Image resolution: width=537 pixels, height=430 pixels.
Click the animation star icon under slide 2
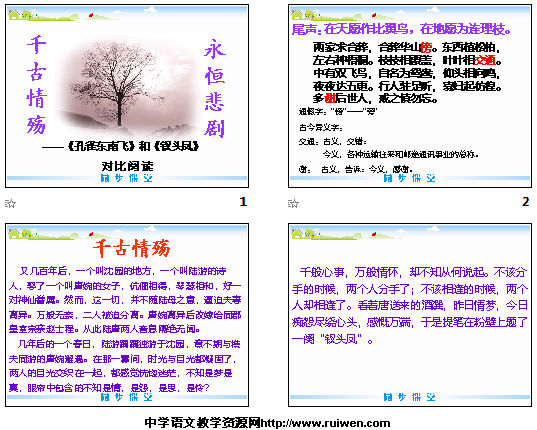[x=294, y=204]
